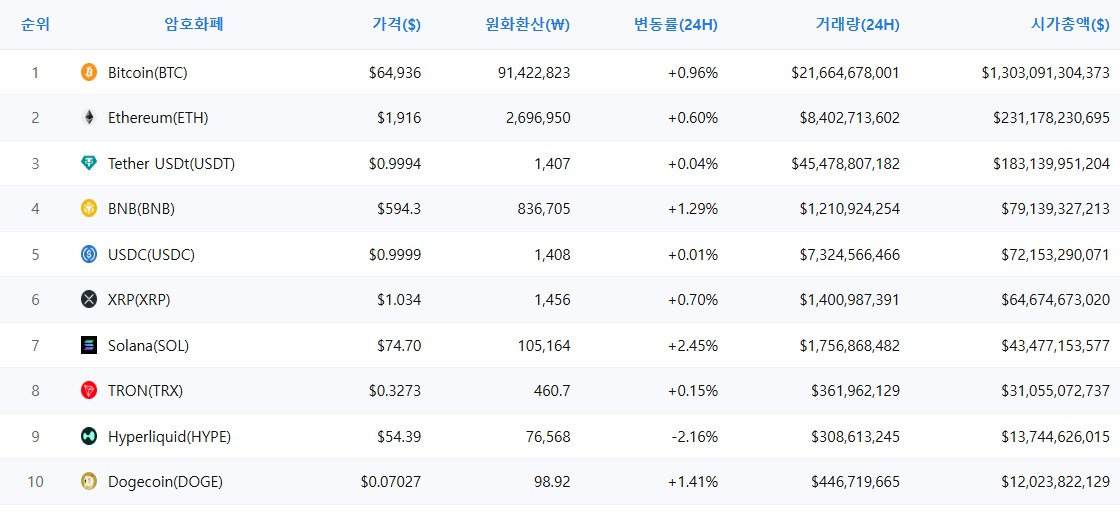The image size is (1120, 514).
Task: Click BNB won value 836,705
Action: pos(544,209)
